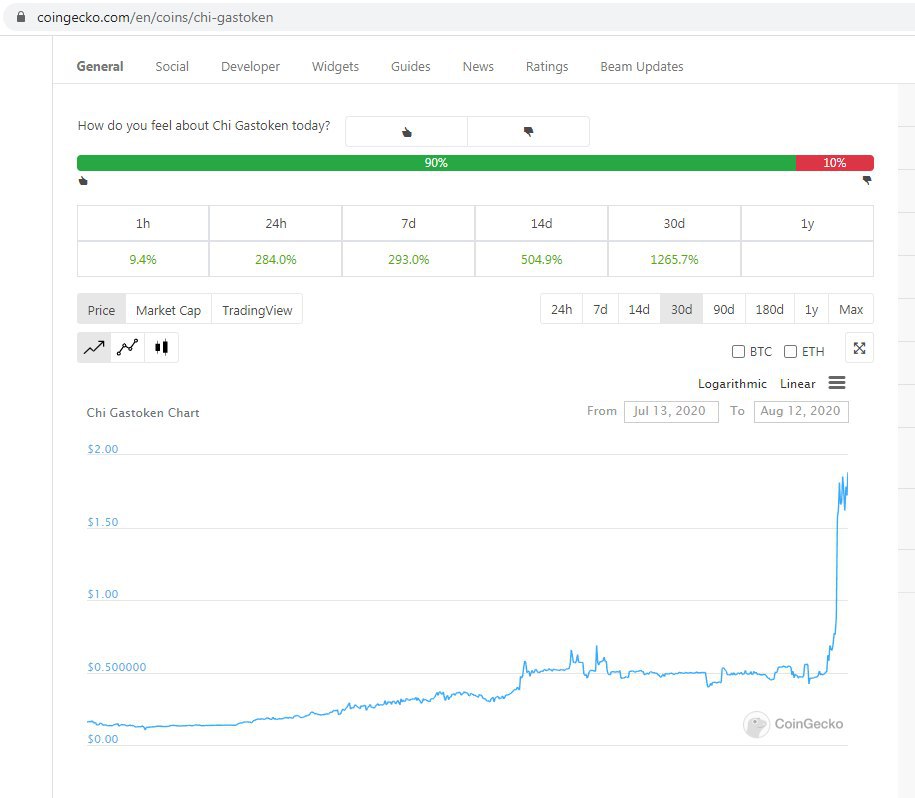Click the URL in the address bar

(x=155, y=18)
